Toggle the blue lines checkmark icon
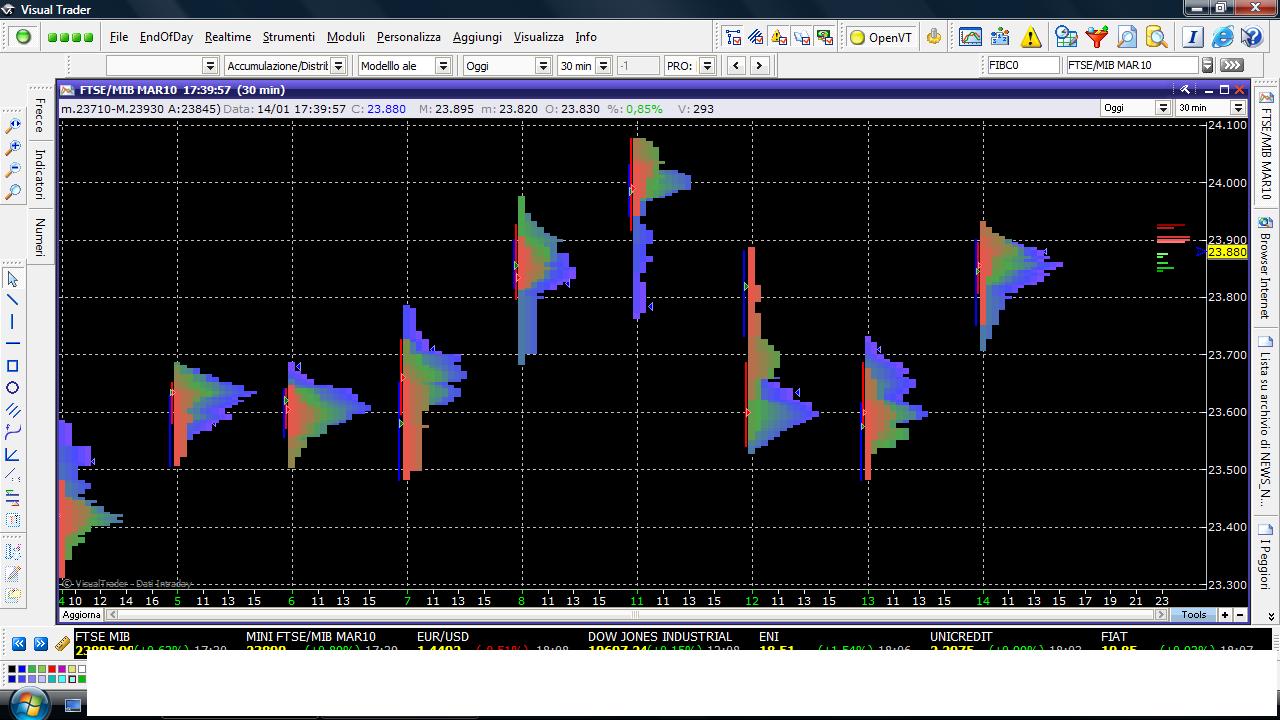Image resolution: width=1280 pixels, height=720 pixels. pos(756,38)
